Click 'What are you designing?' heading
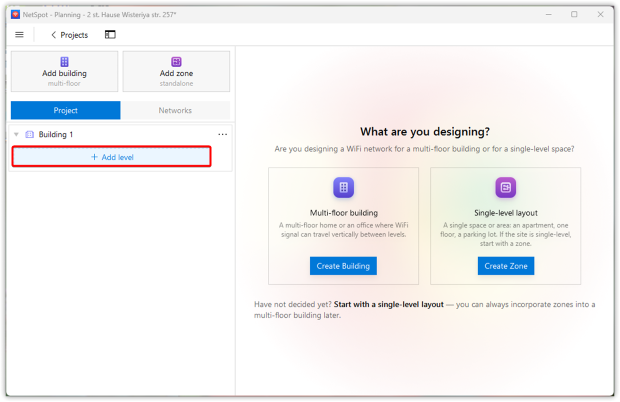Image resolution: width=620 pixels, height=402 pixels. (x=425, y=132)
